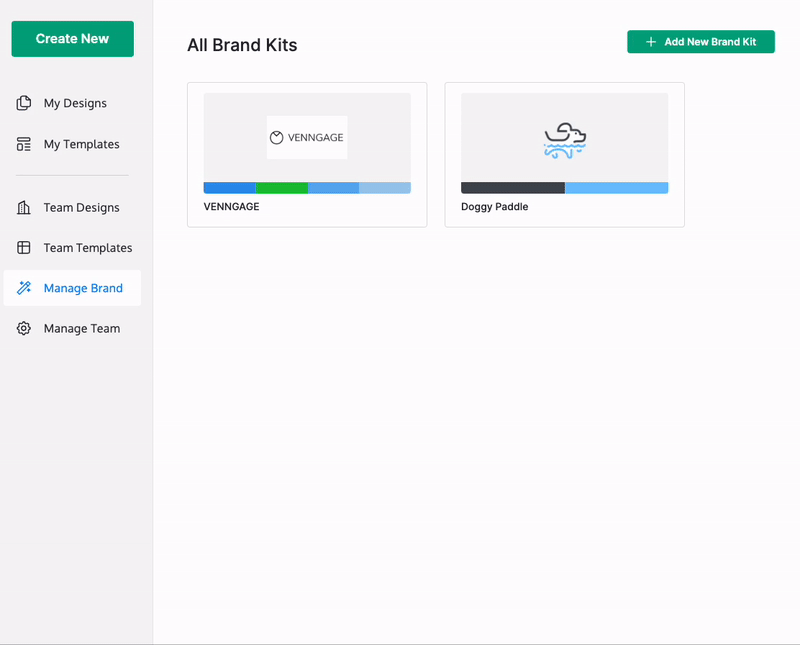Viewport: 800px width, 645px height.
Task: Click the plus icon on Add New Brand Kit
Action: 651,42
